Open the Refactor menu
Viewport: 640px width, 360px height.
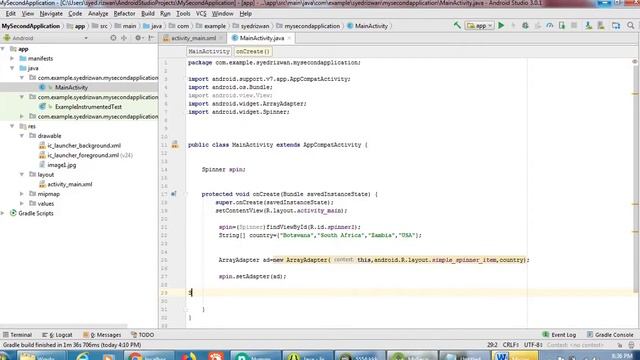point(124,13)
